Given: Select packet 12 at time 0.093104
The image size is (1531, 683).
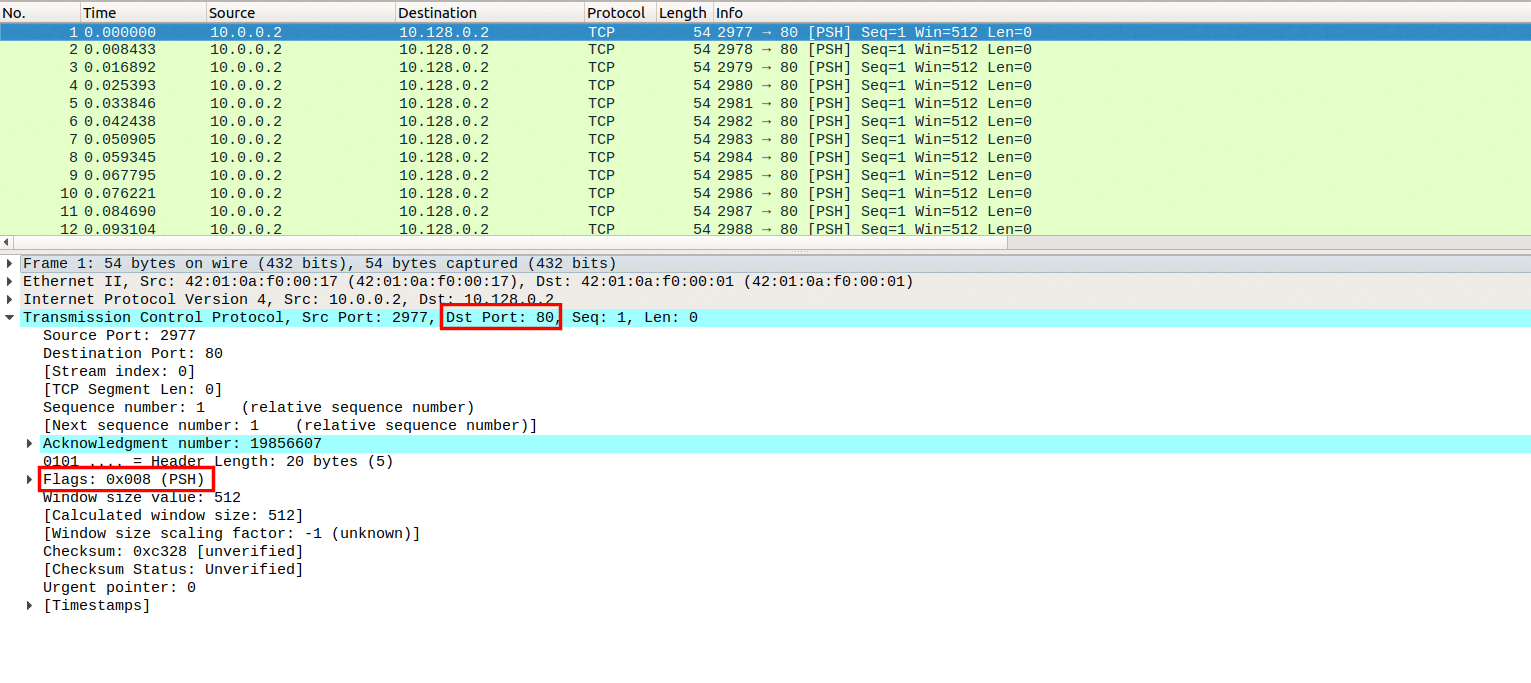Looking at the screenshot, I should [765, 229].
